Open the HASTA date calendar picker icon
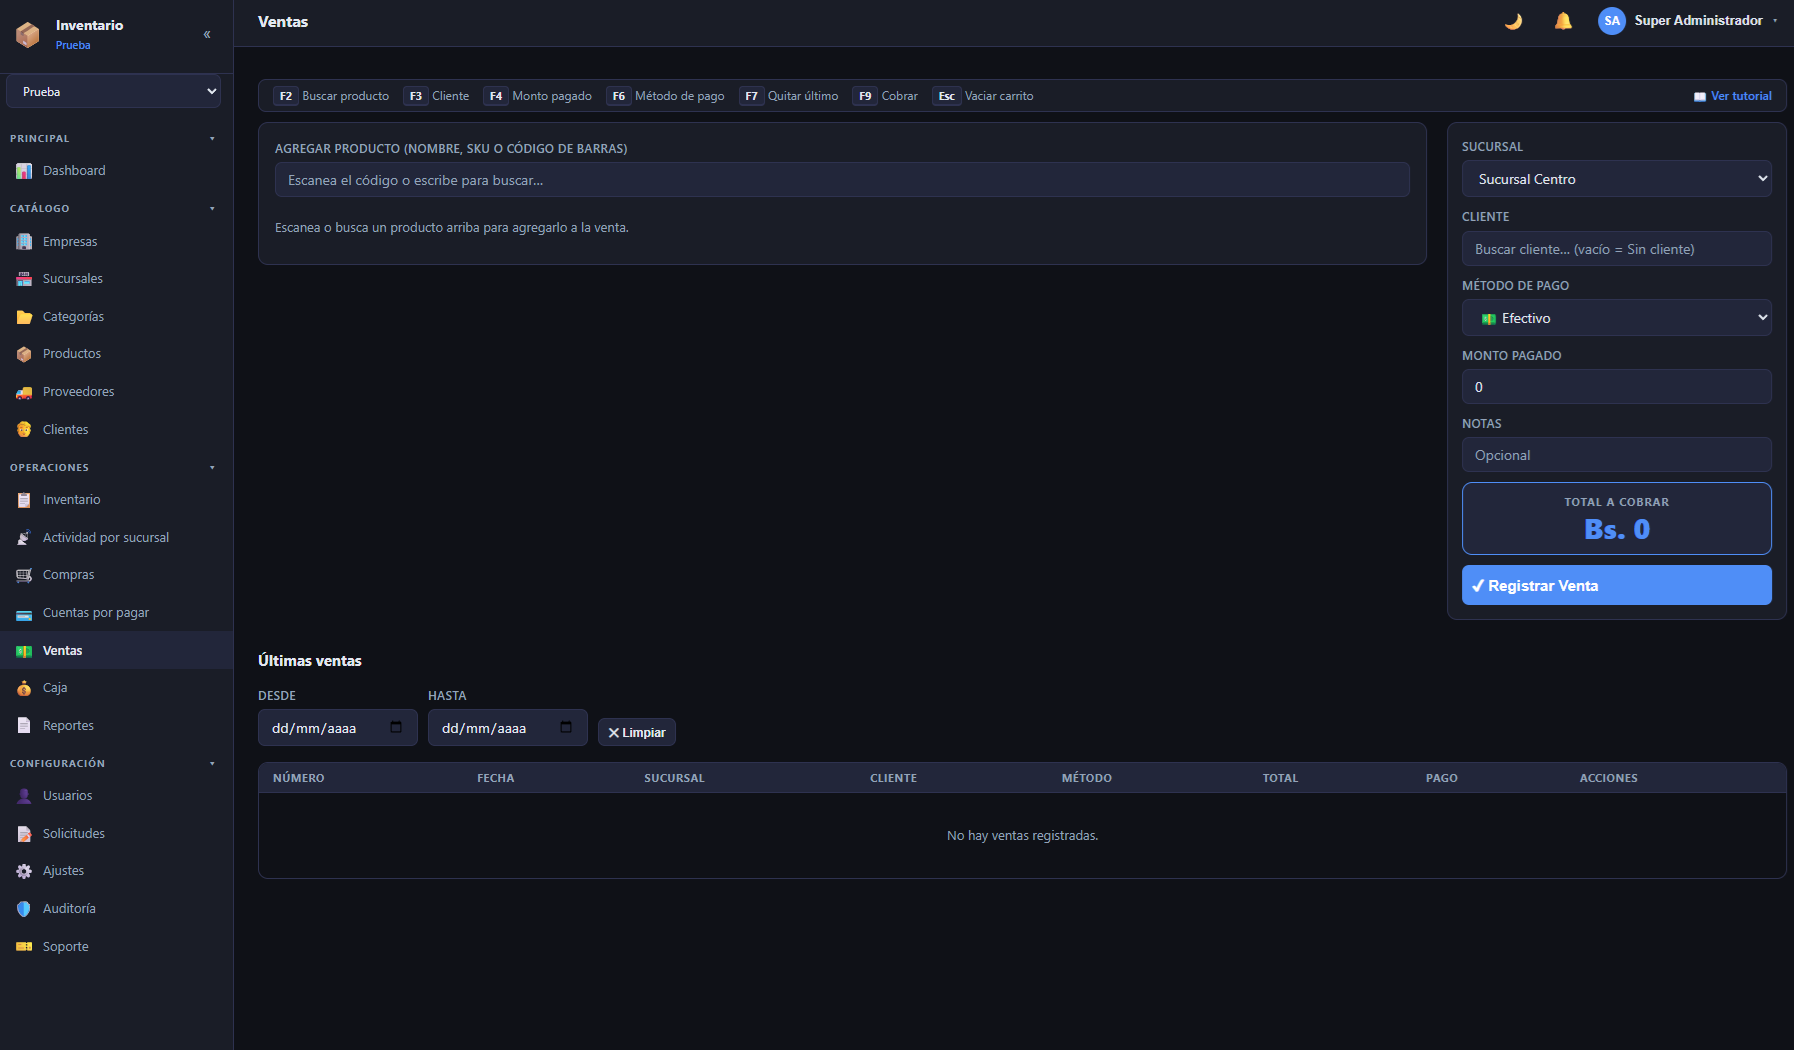1794x1050 pixels. pos(566,727)
